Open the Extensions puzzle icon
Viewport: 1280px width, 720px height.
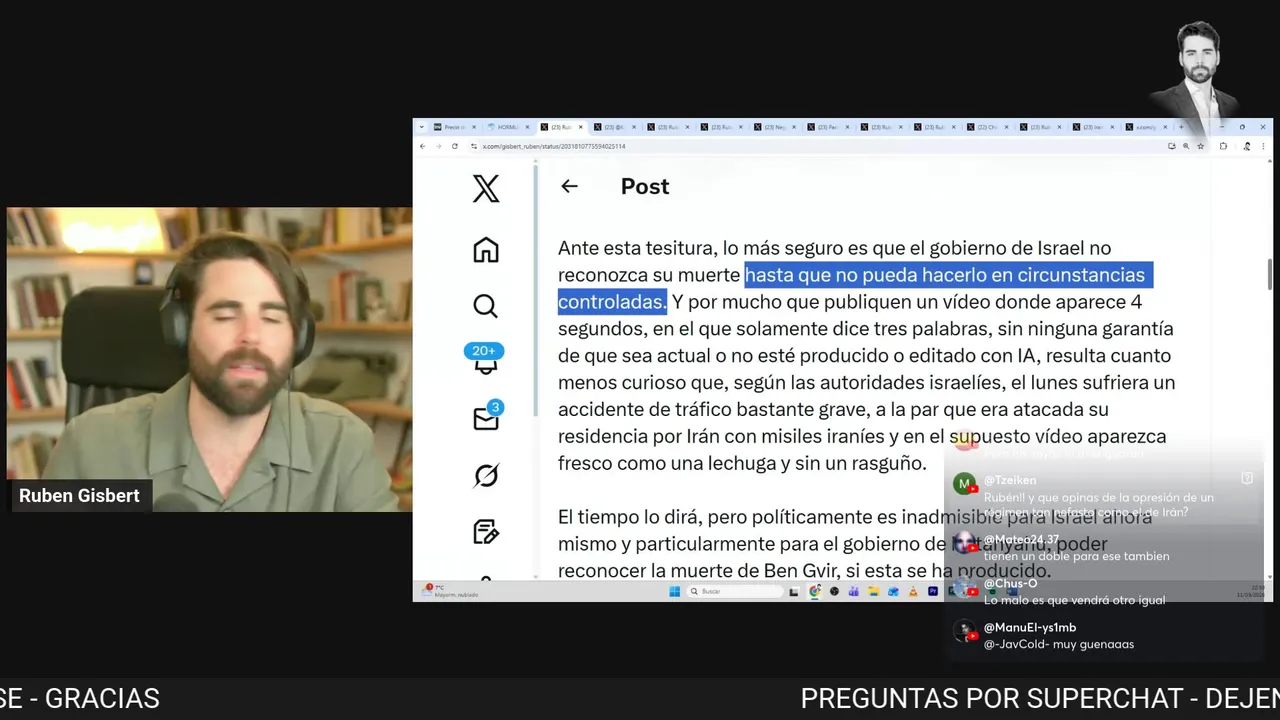pyautogui.click(x=1224, y=146)
